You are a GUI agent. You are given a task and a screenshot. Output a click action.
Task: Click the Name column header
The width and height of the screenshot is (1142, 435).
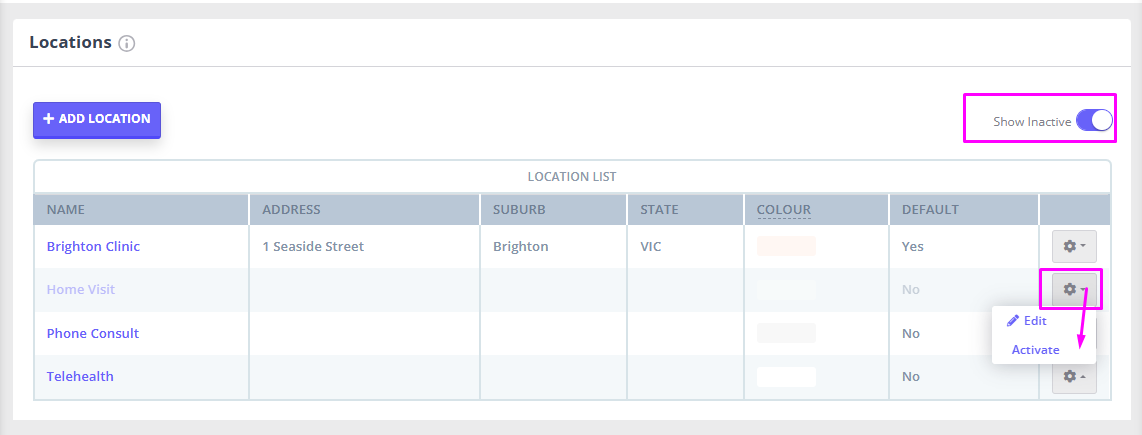click(66, 210)
